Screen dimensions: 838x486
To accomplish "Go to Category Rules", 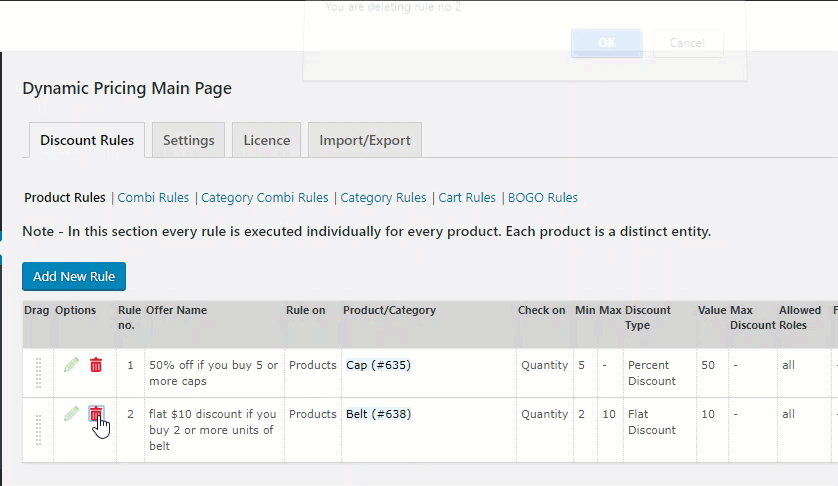I will (x=383, y=197).
